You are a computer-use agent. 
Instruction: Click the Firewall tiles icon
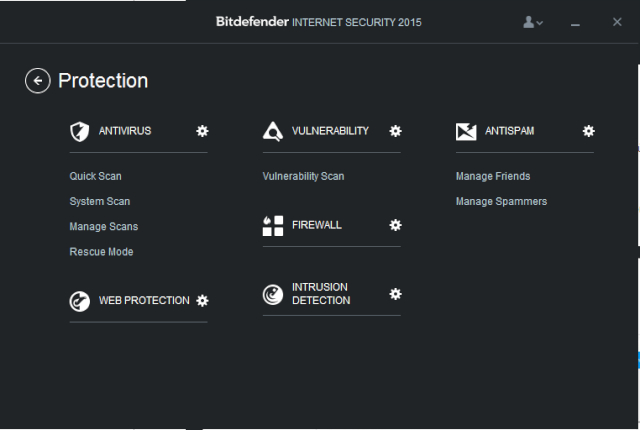click(x=273, y=226)
